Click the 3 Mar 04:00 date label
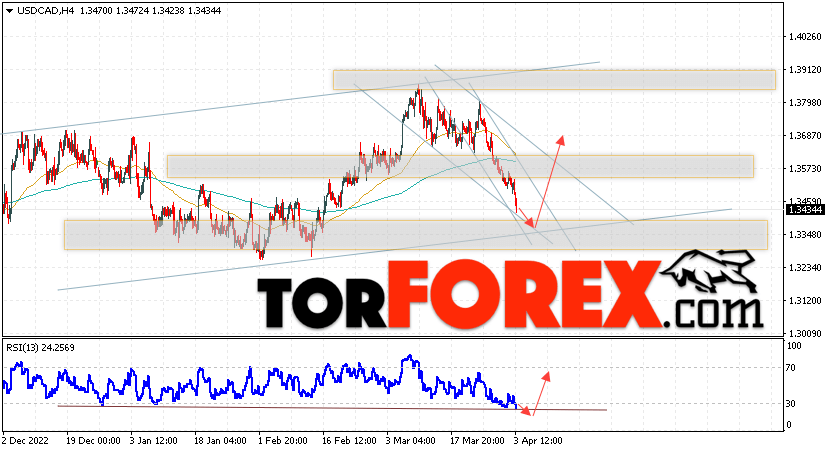This screenshot has height=452, width=829. point(410,441)
